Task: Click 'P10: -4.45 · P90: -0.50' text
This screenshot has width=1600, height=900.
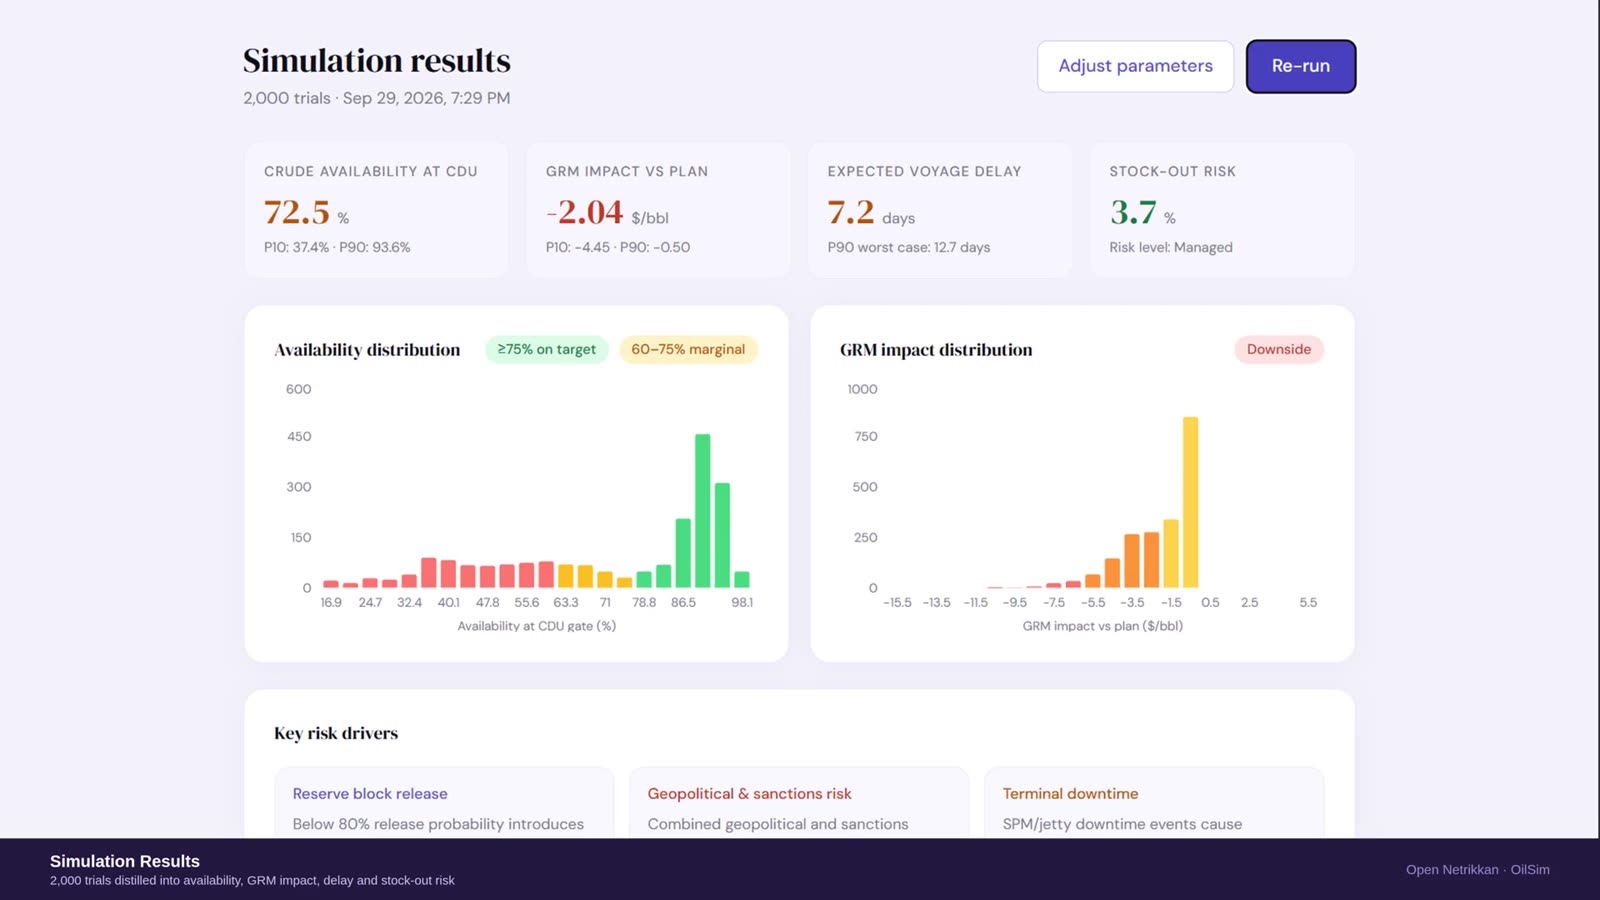Action: tap(618, 247)
